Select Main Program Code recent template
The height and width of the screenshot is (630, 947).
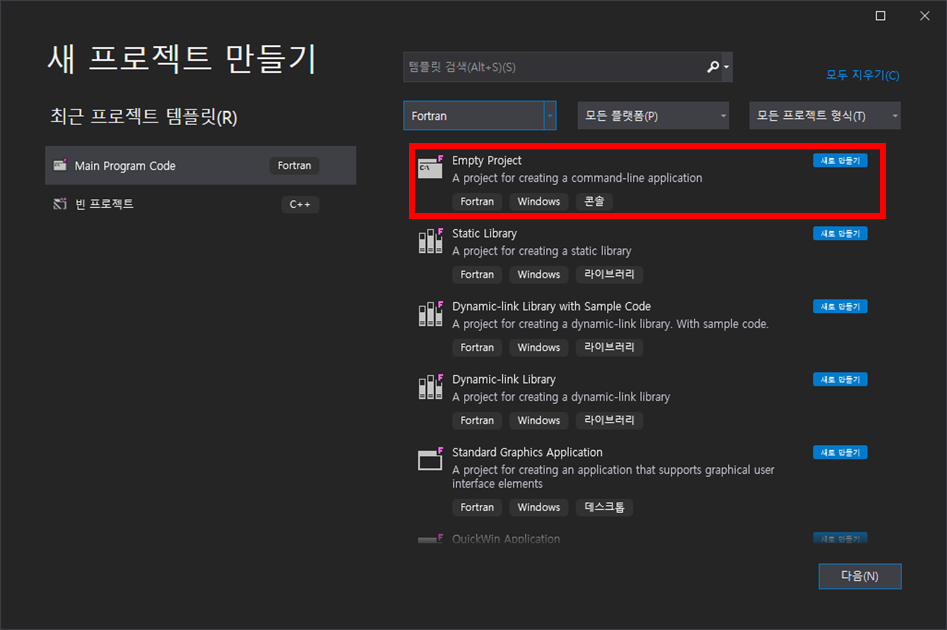pyautogui.click(x=201, y=166)
